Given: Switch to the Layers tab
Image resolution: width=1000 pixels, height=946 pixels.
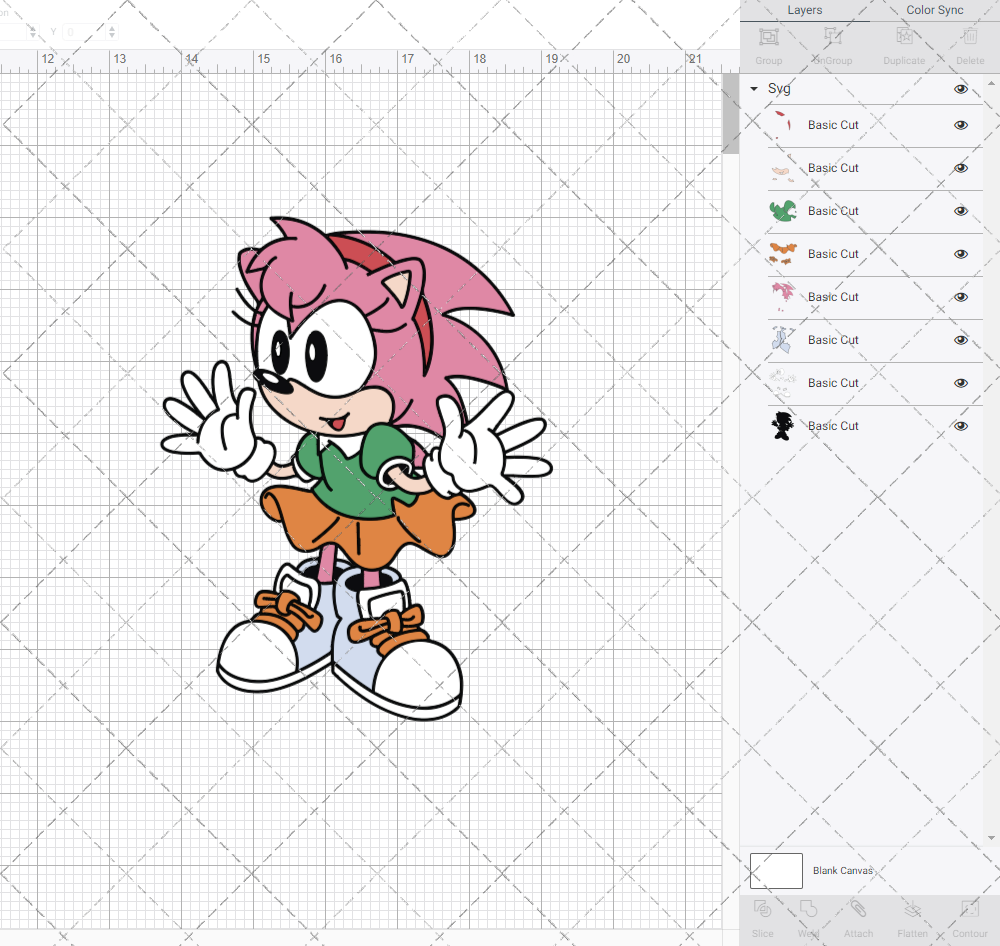Looking at the screenshot, I should coord(804,10).
